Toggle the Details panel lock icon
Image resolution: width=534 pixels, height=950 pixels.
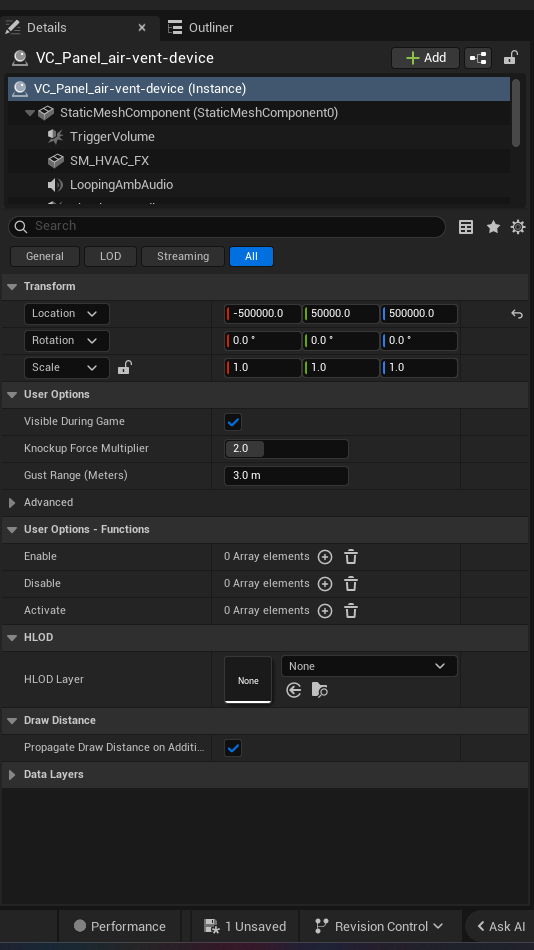coord(510,58)
